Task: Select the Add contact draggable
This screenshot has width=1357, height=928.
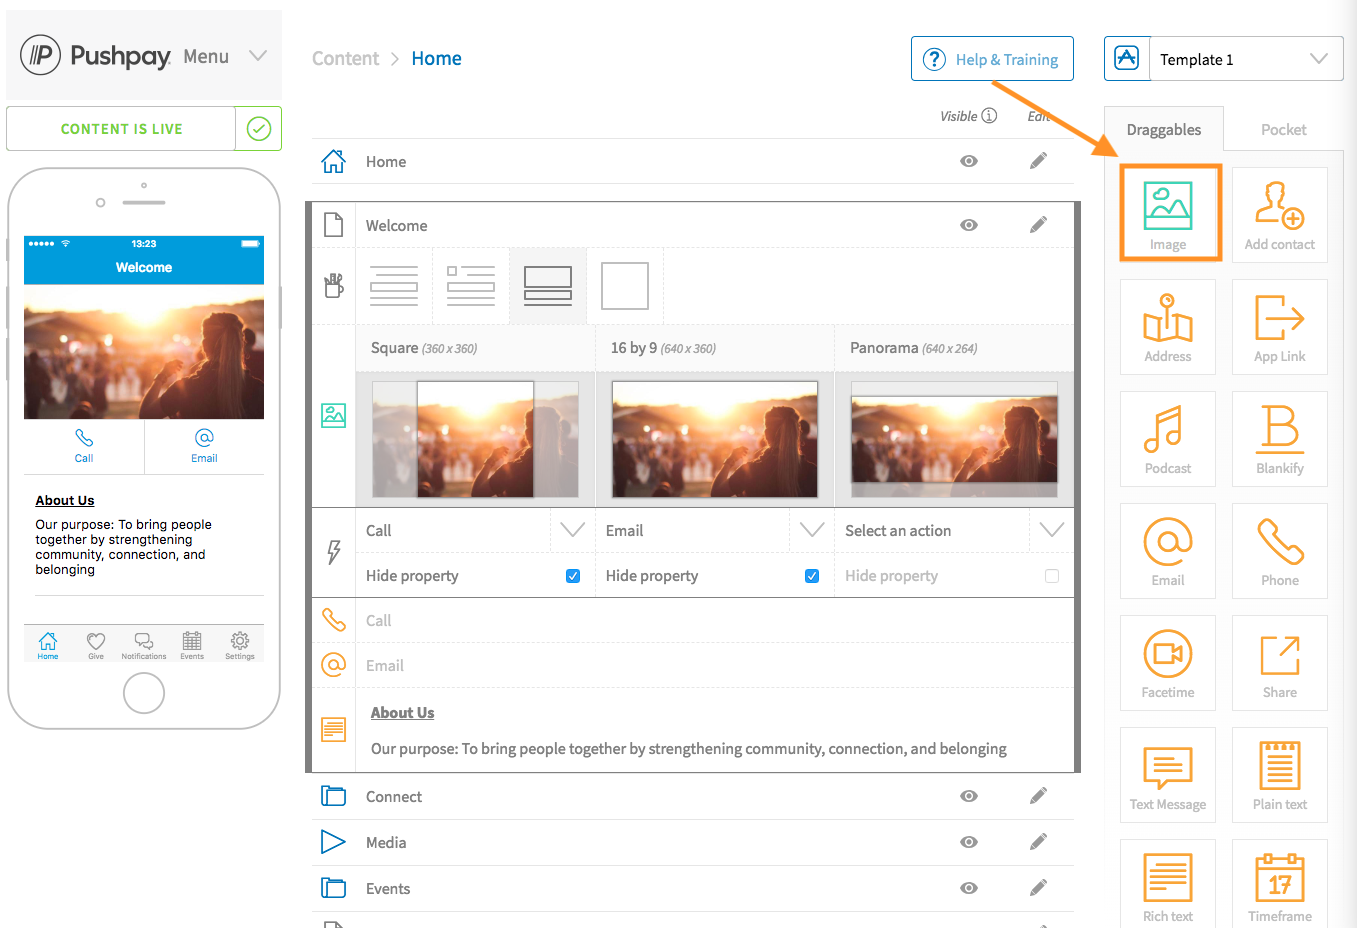Action: (x=1279, y=215)
